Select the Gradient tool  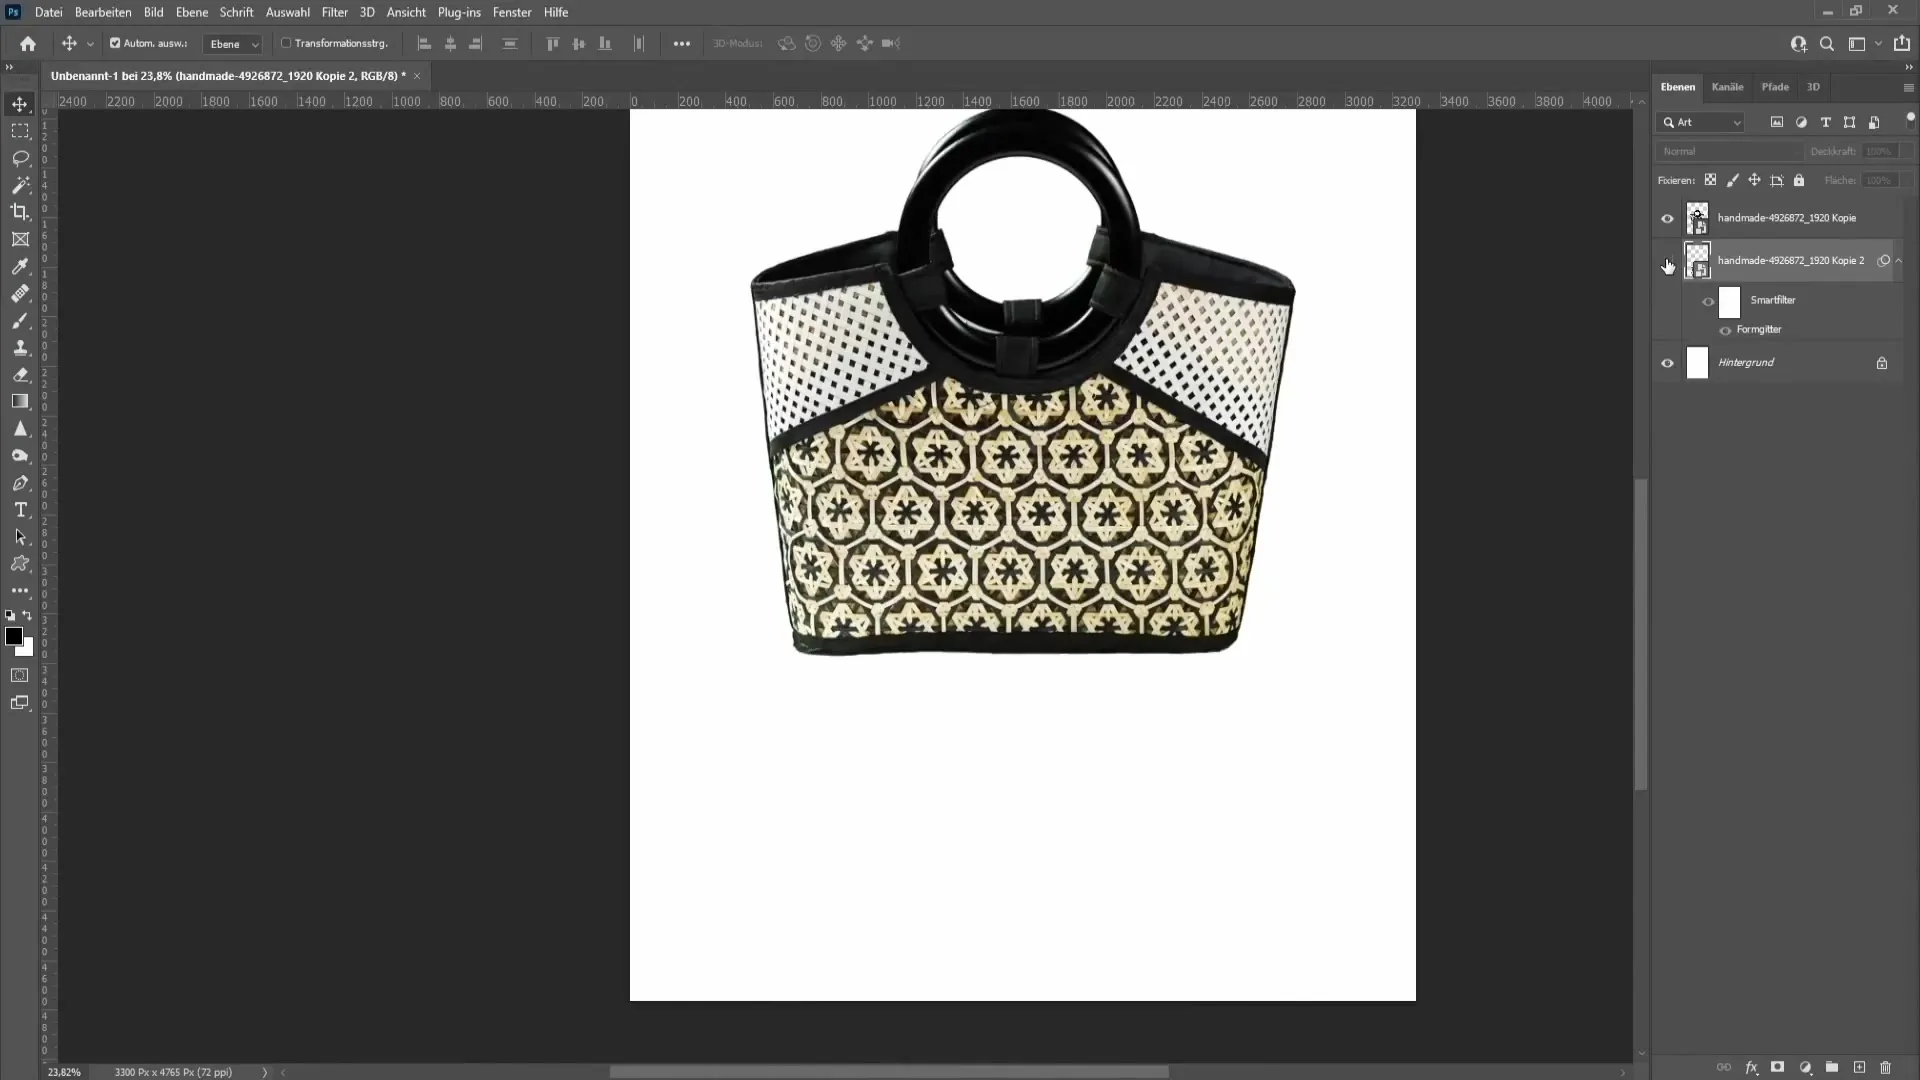point(20,401)
